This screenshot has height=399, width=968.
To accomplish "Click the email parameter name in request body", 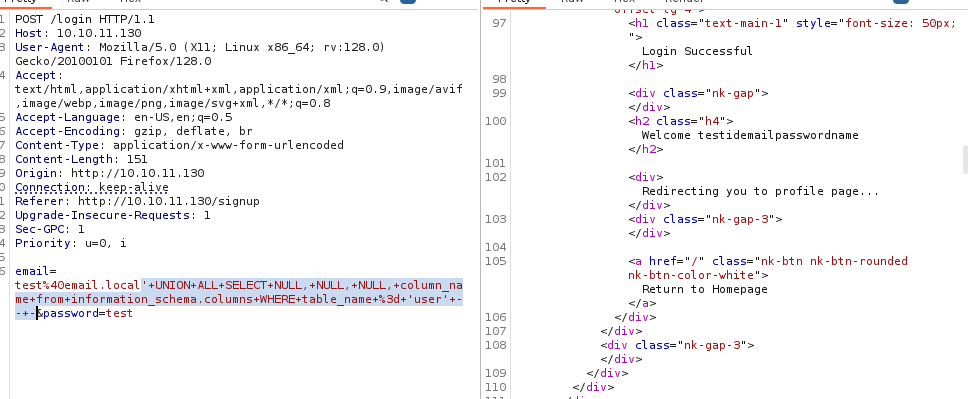I will coord(33,271).
